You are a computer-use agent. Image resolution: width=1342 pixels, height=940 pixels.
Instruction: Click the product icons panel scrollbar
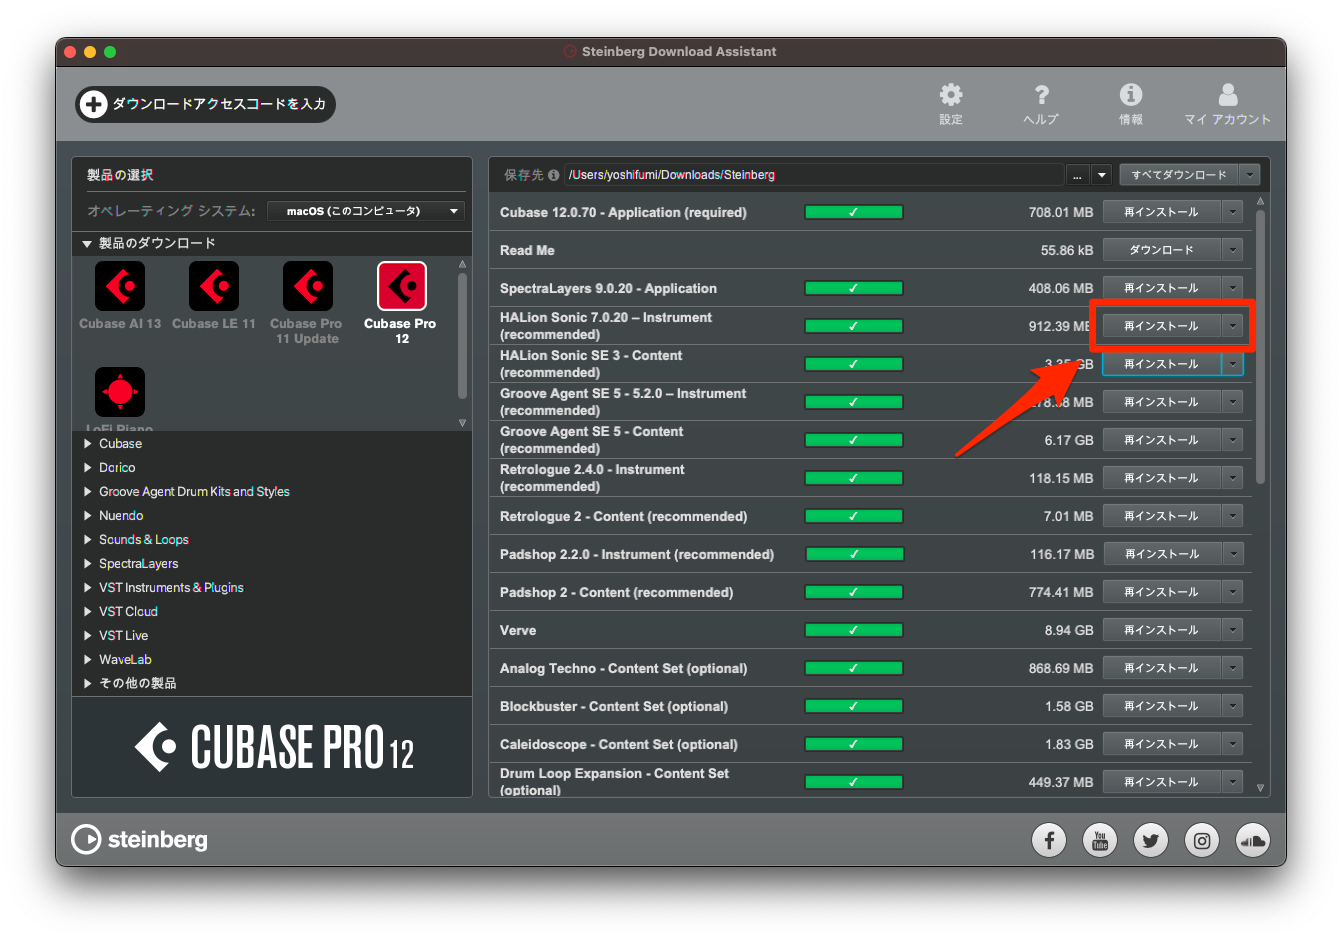(x=462, y=335)
